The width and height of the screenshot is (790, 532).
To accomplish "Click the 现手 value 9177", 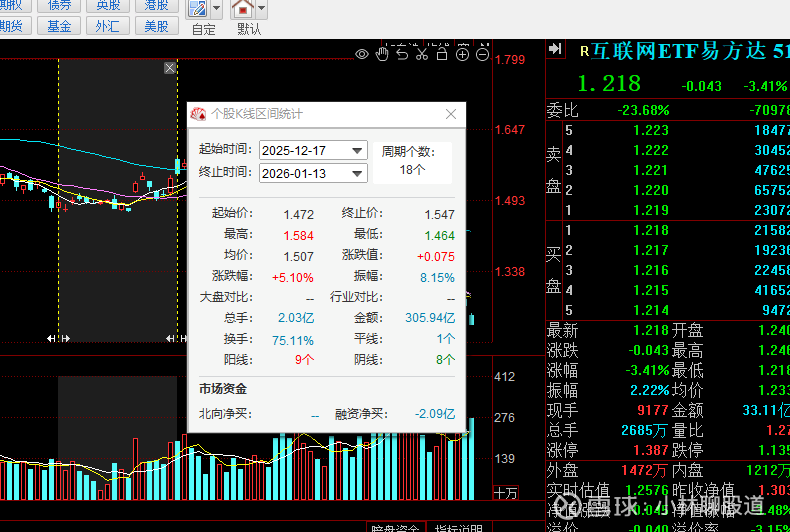I will point(652,411).
